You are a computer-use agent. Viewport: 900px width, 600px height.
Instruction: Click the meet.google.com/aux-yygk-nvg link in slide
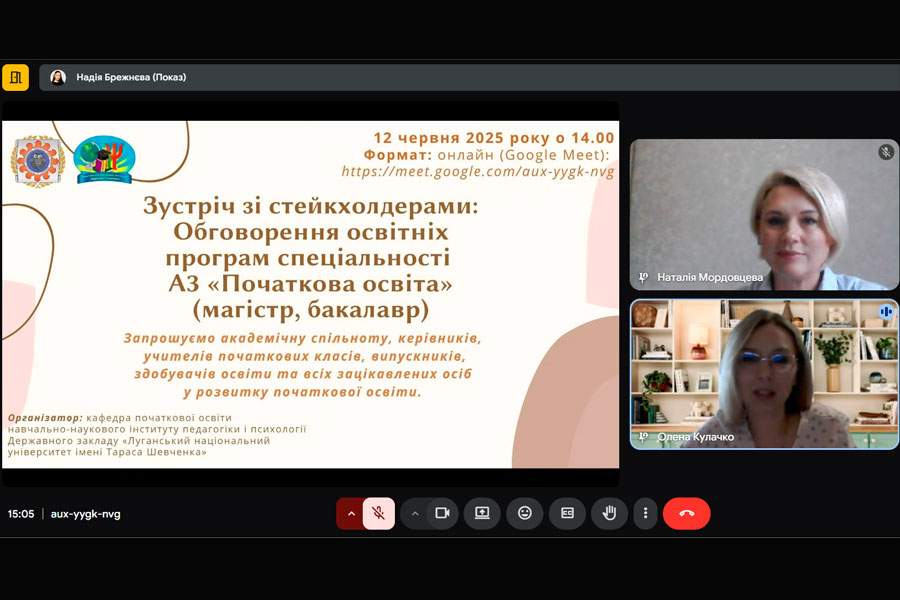click(x=478, y=172)
